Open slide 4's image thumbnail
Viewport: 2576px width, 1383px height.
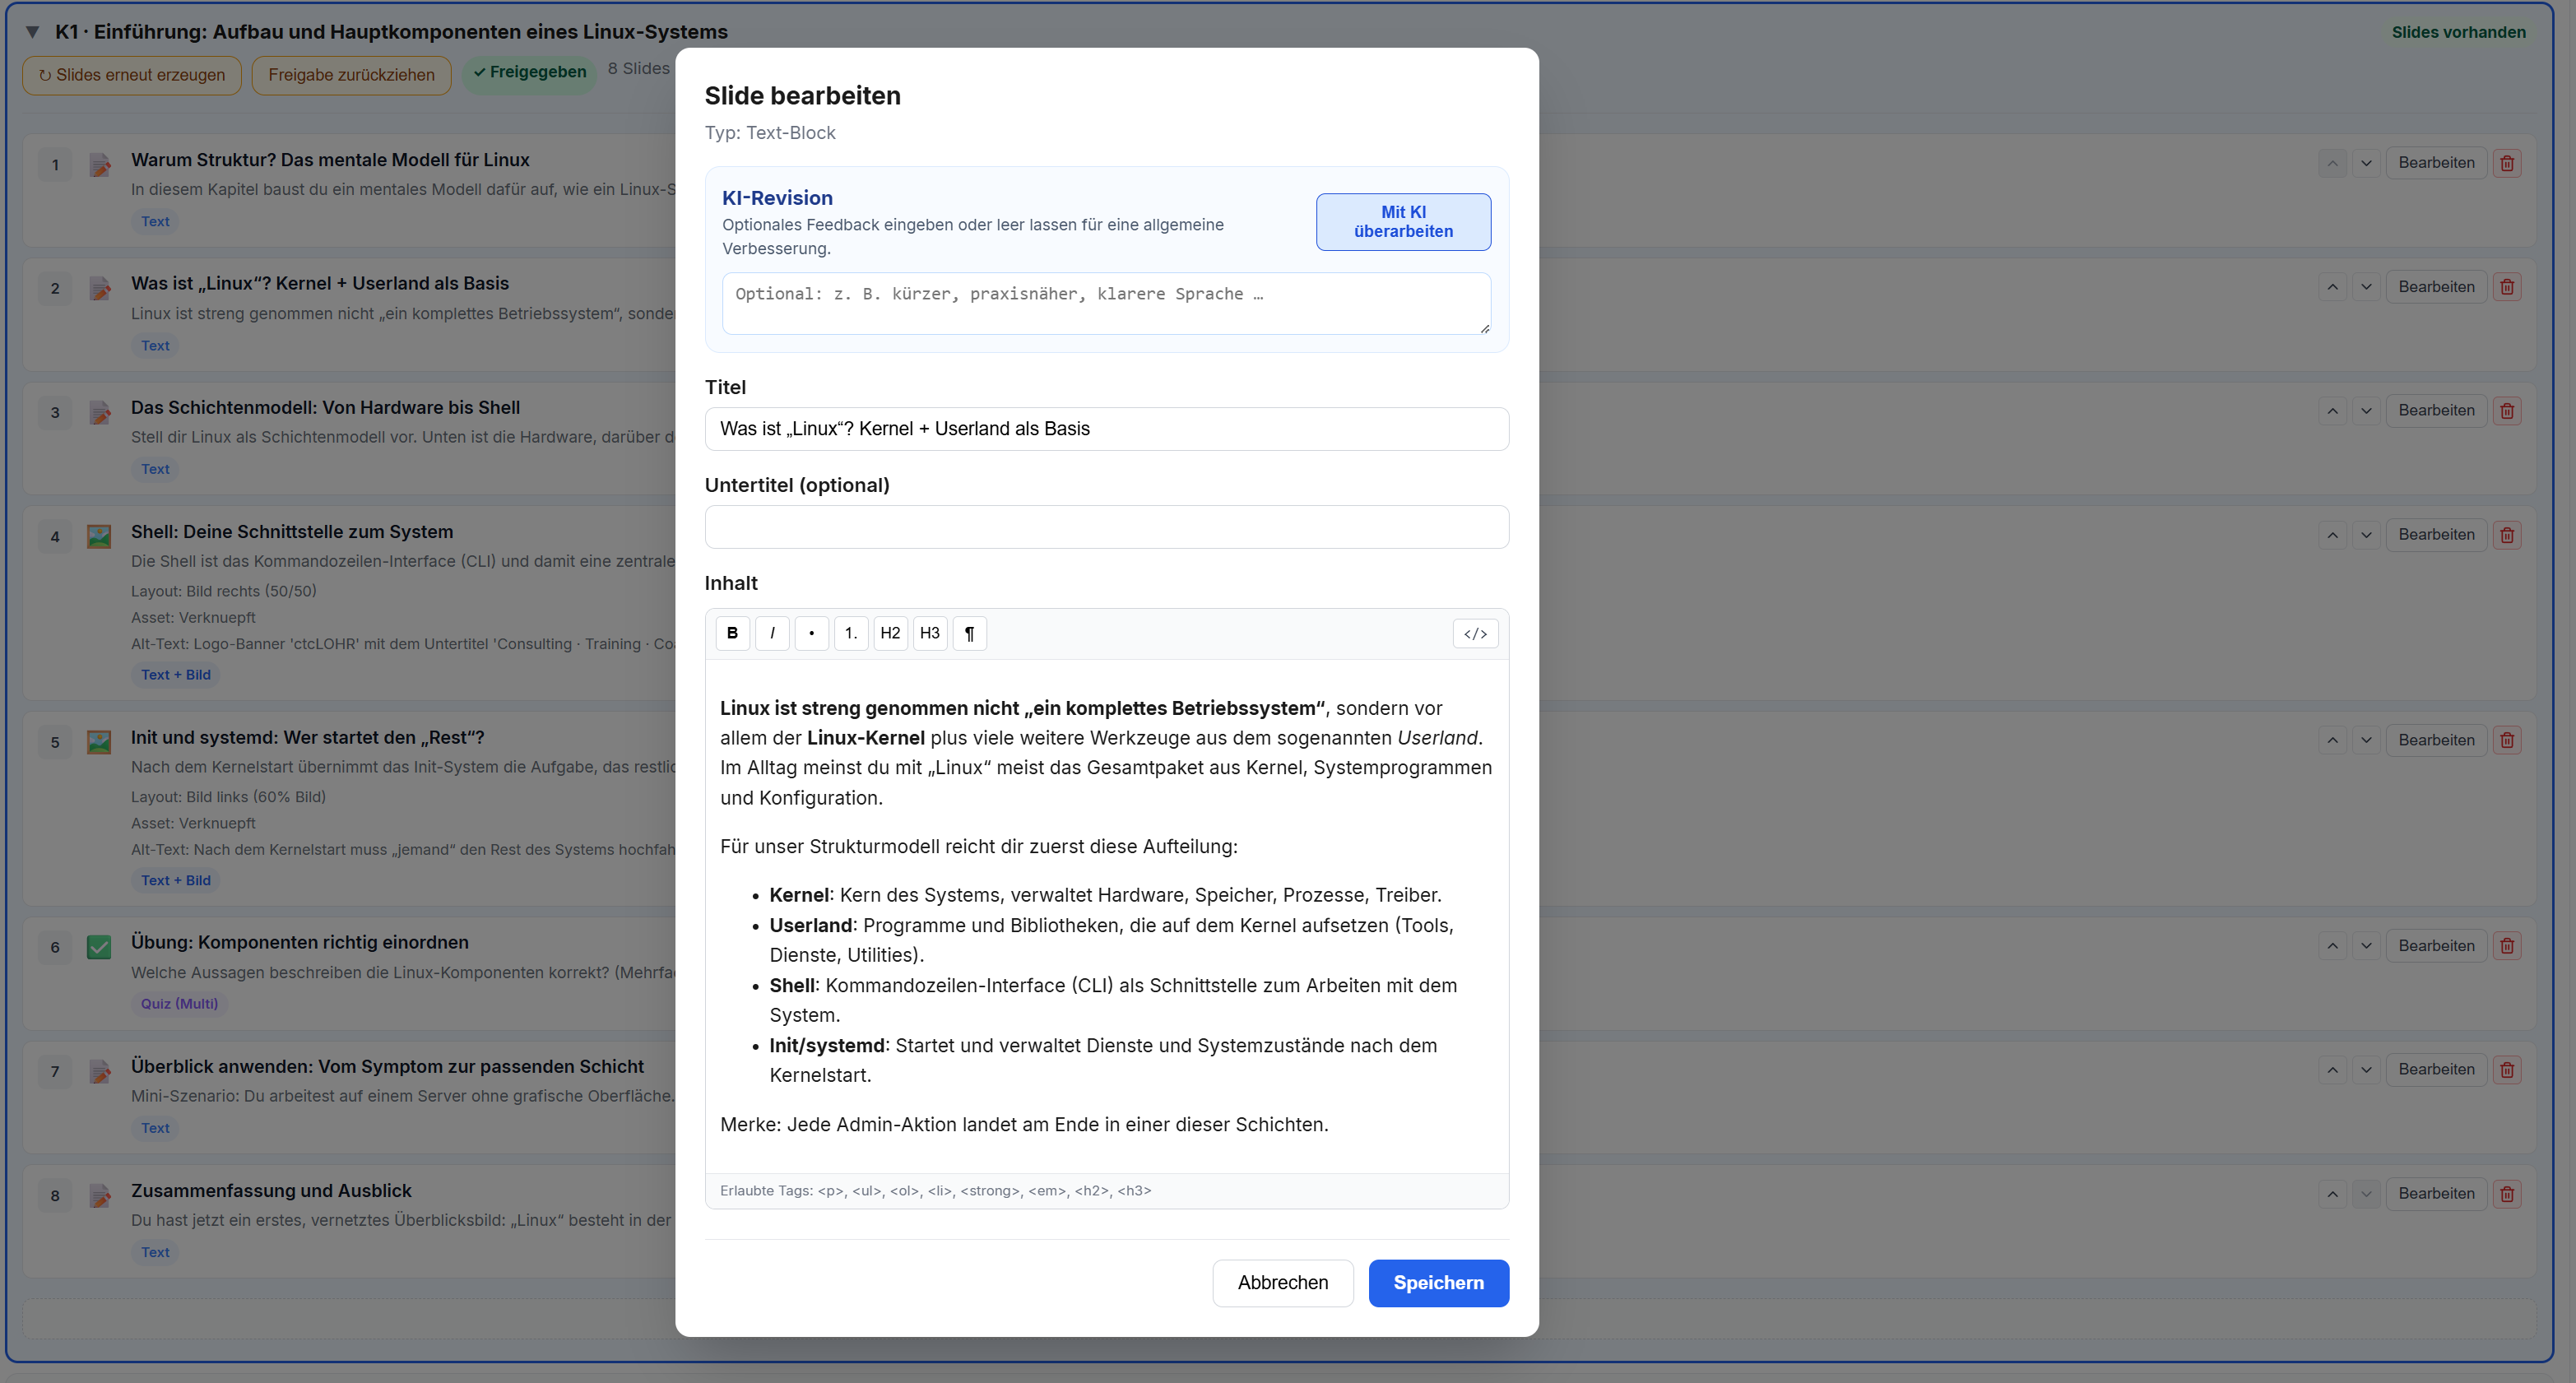pyautogui.click(x=99, y=537)
